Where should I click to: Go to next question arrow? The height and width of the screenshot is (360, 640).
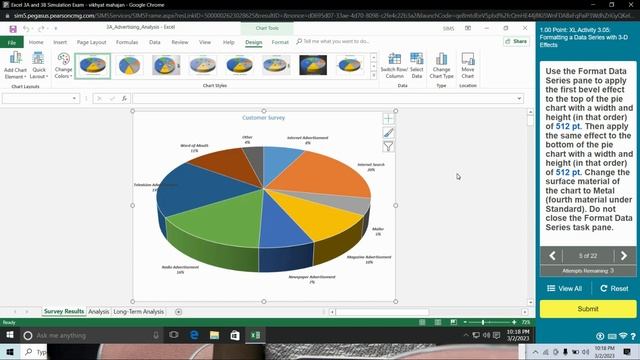(624, 256)
